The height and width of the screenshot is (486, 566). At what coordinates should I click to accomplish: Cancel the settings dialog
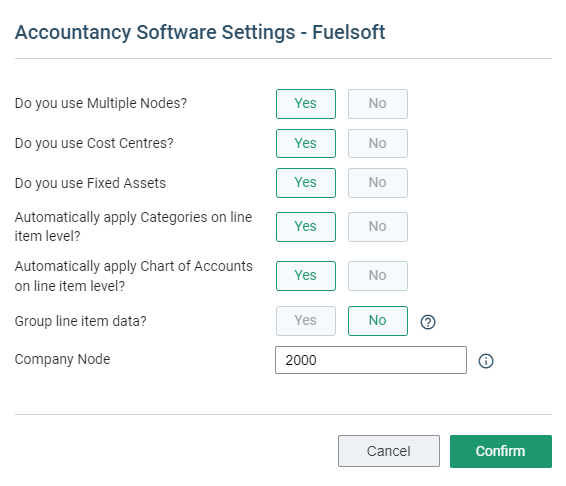[389, 451]
